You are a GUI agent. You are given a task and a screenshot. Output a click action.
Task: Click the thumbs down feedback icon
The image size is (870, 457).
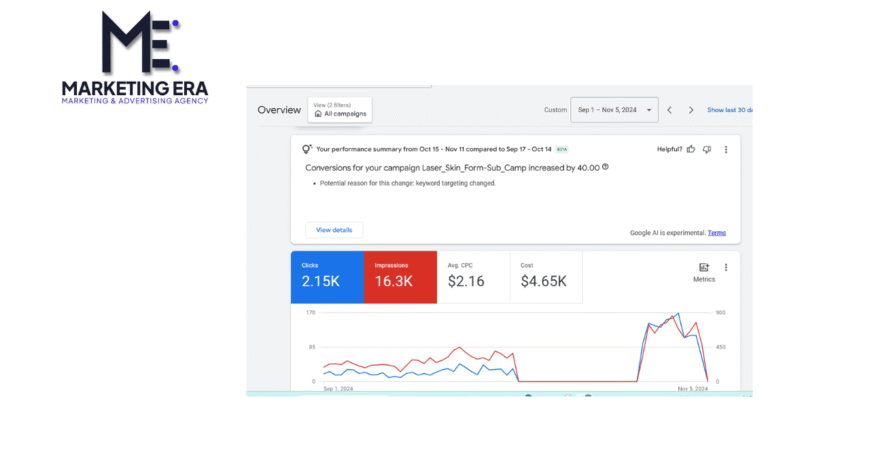(707, 149)
